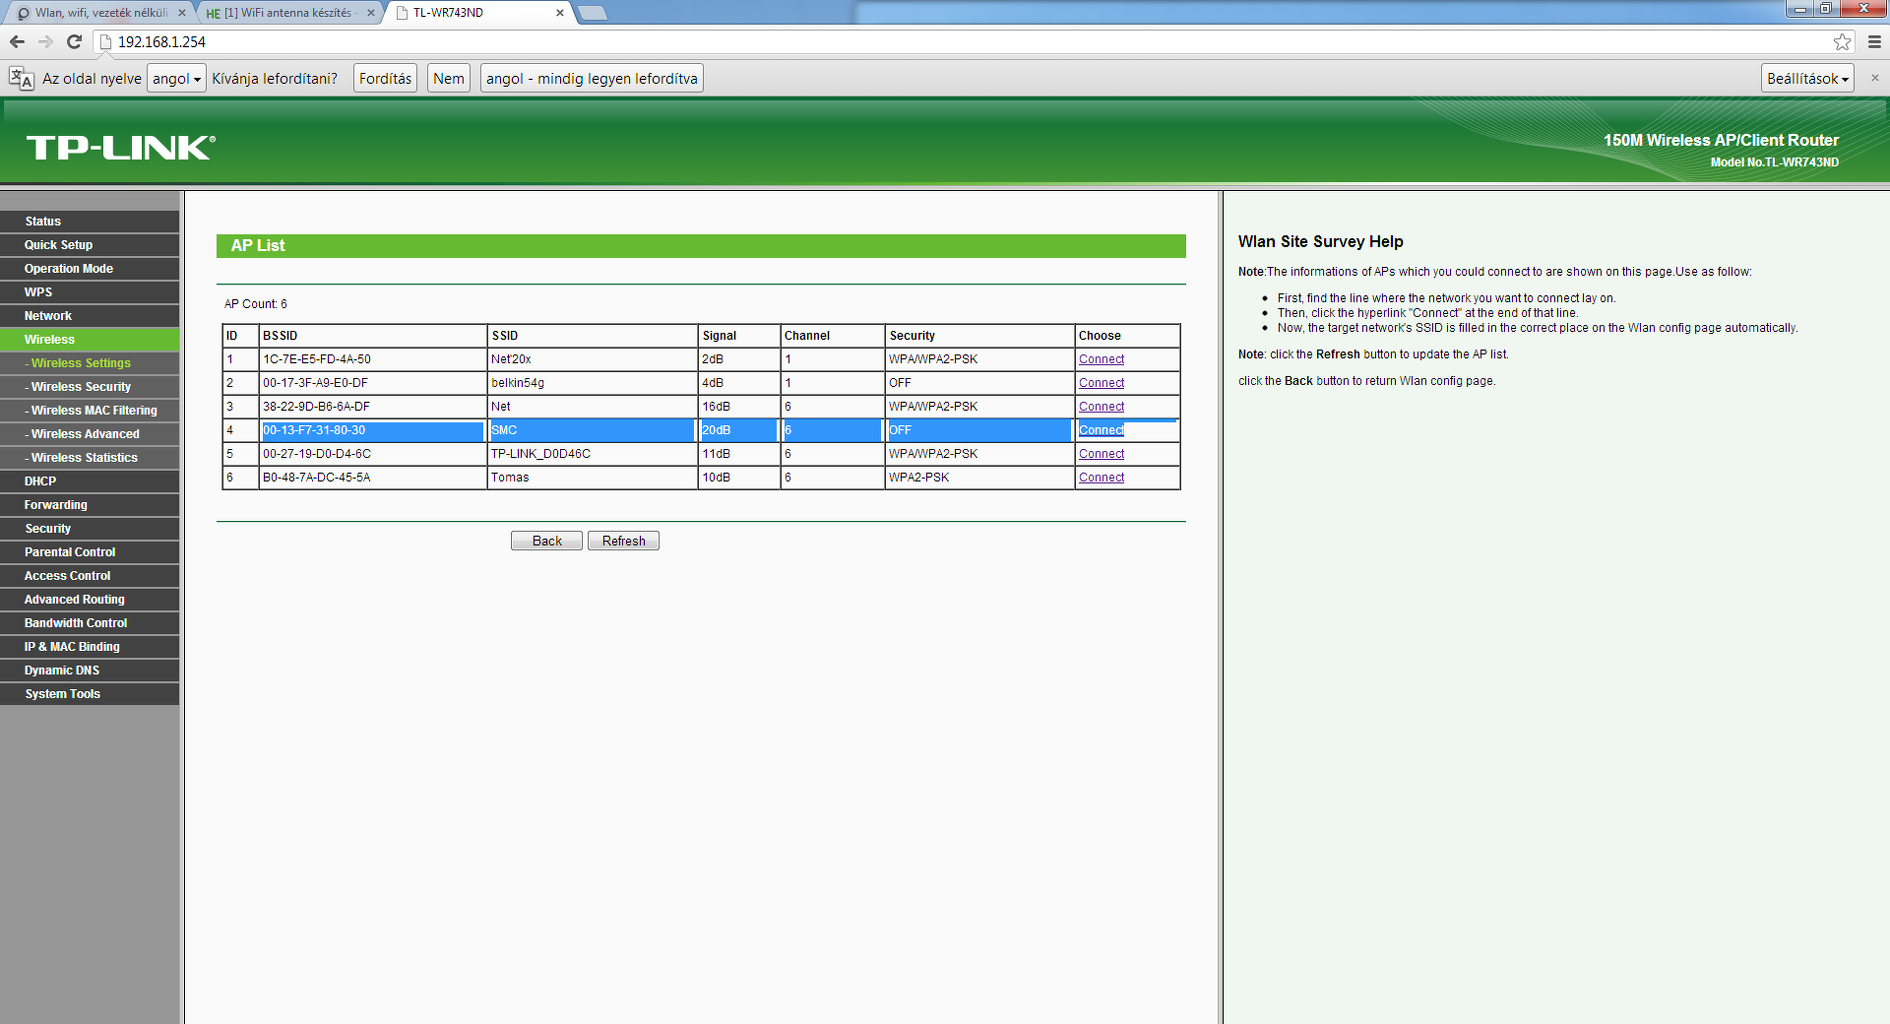This screenshot has width=1890, height=1024.
Task: Open Wireless MAC Filtering submenu
Action: tap(90, 411)
